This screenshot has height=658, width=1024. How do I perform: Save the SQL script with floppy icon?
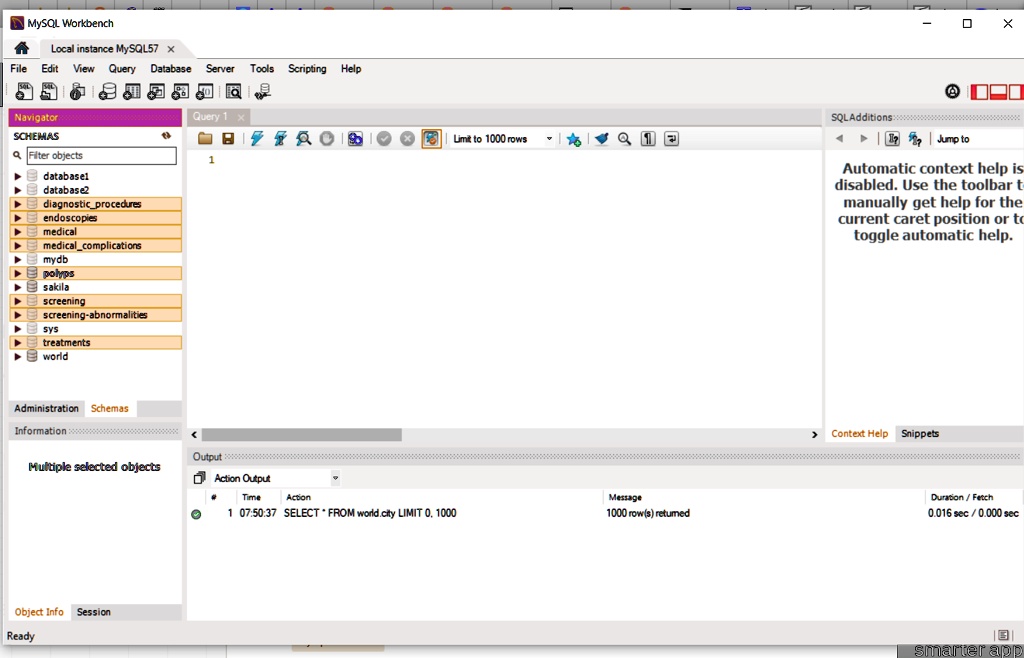click(x=228, y=139)
